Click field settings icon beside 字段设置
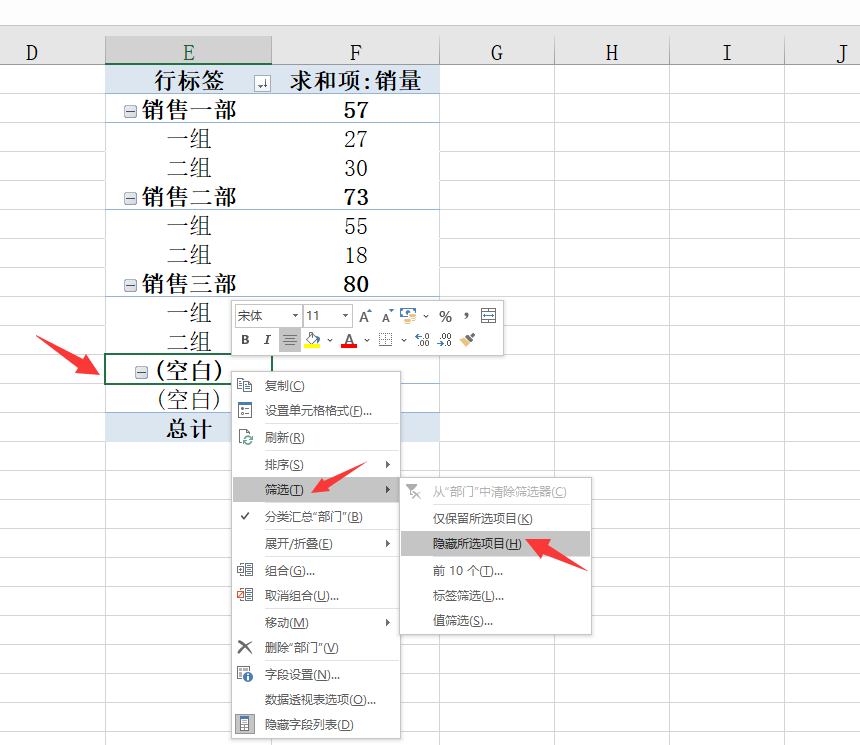The height and width of the screenshot is (745, 860). tap(245, 674)
